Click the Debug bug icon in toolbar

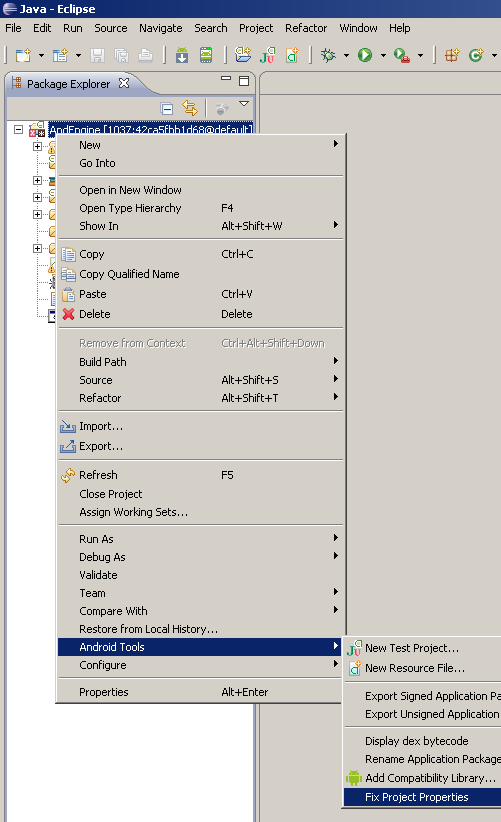pos(328,55)
